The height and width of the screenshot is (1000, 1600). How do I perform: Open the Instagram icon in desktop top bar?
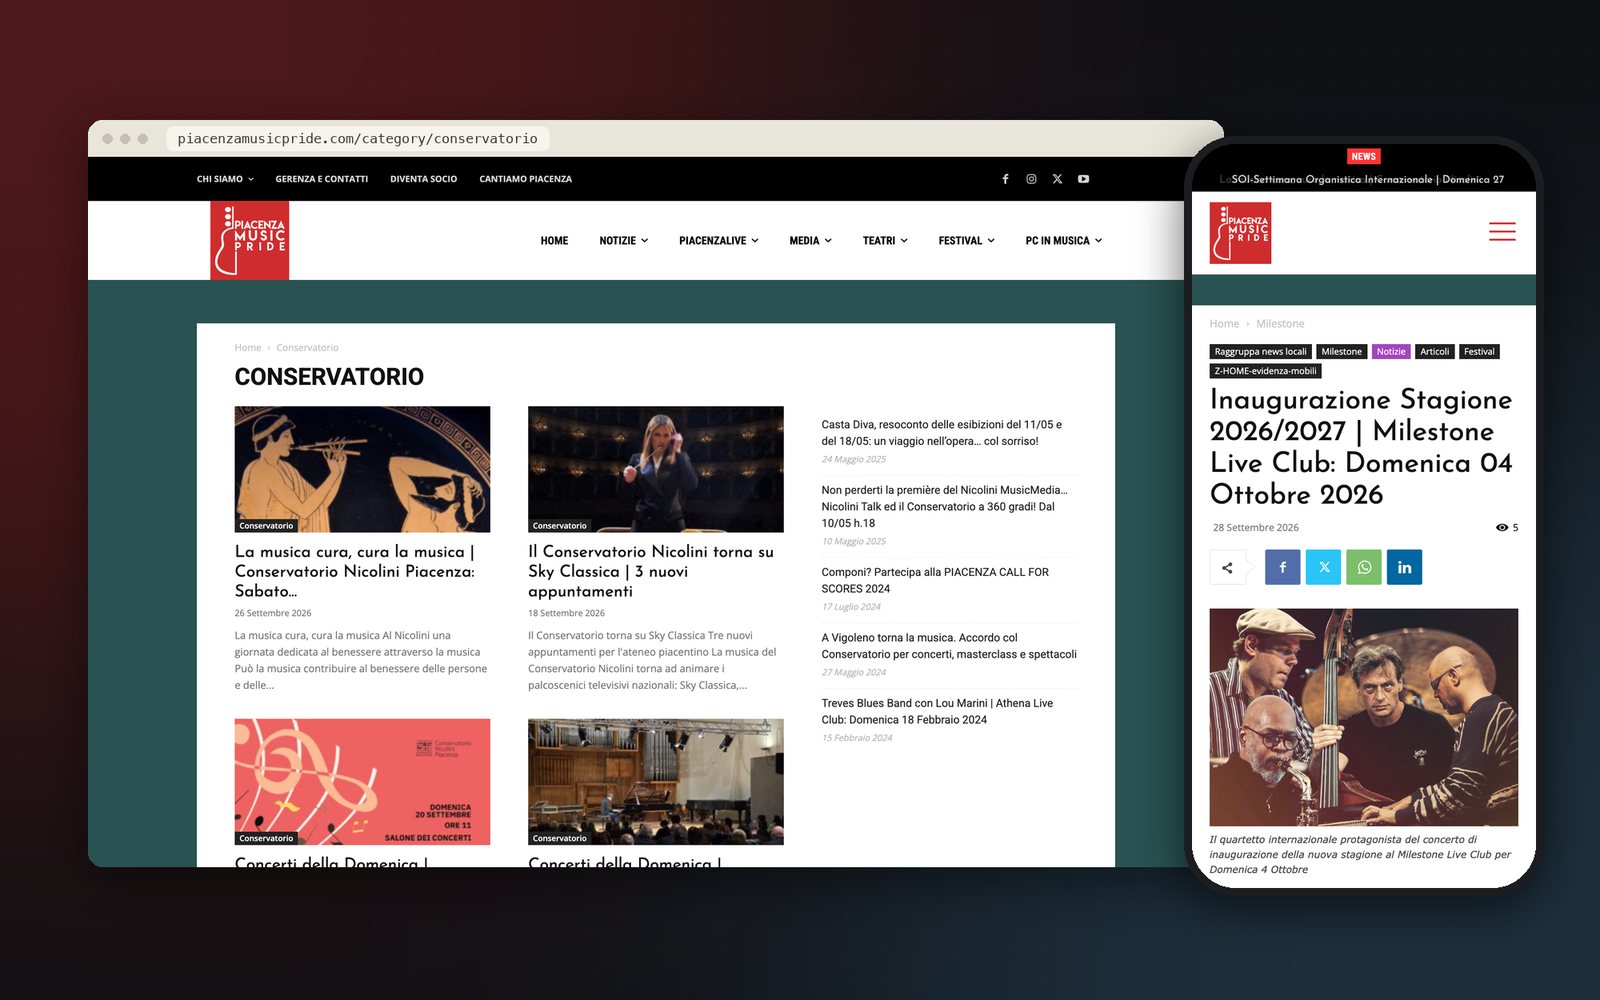click(x=1031, y=179)
